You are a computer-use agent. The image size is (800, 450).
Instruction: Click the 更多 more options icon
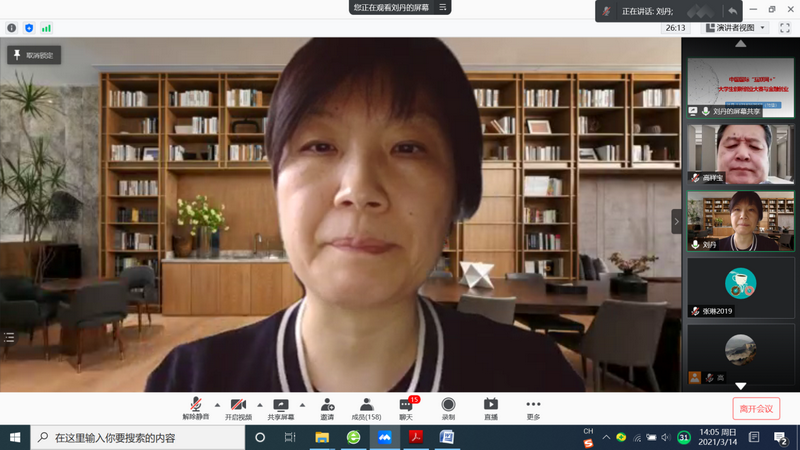pyautogui.click(x=533, y=408)
